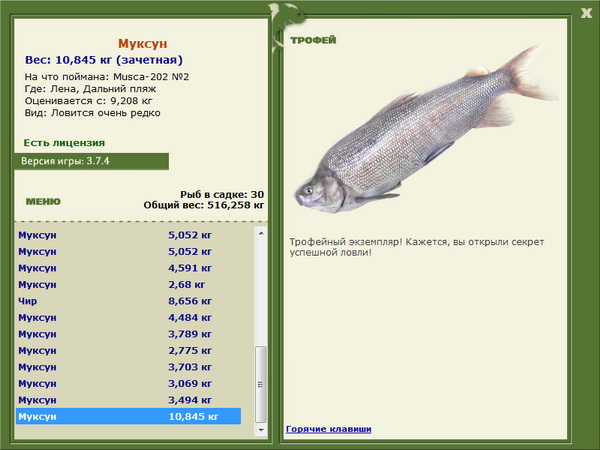Image resolution: width=600 pixels, height=450 pixels.
Task: Select the Муксун 3,494 кг row
Action: (x=129, y=399)
